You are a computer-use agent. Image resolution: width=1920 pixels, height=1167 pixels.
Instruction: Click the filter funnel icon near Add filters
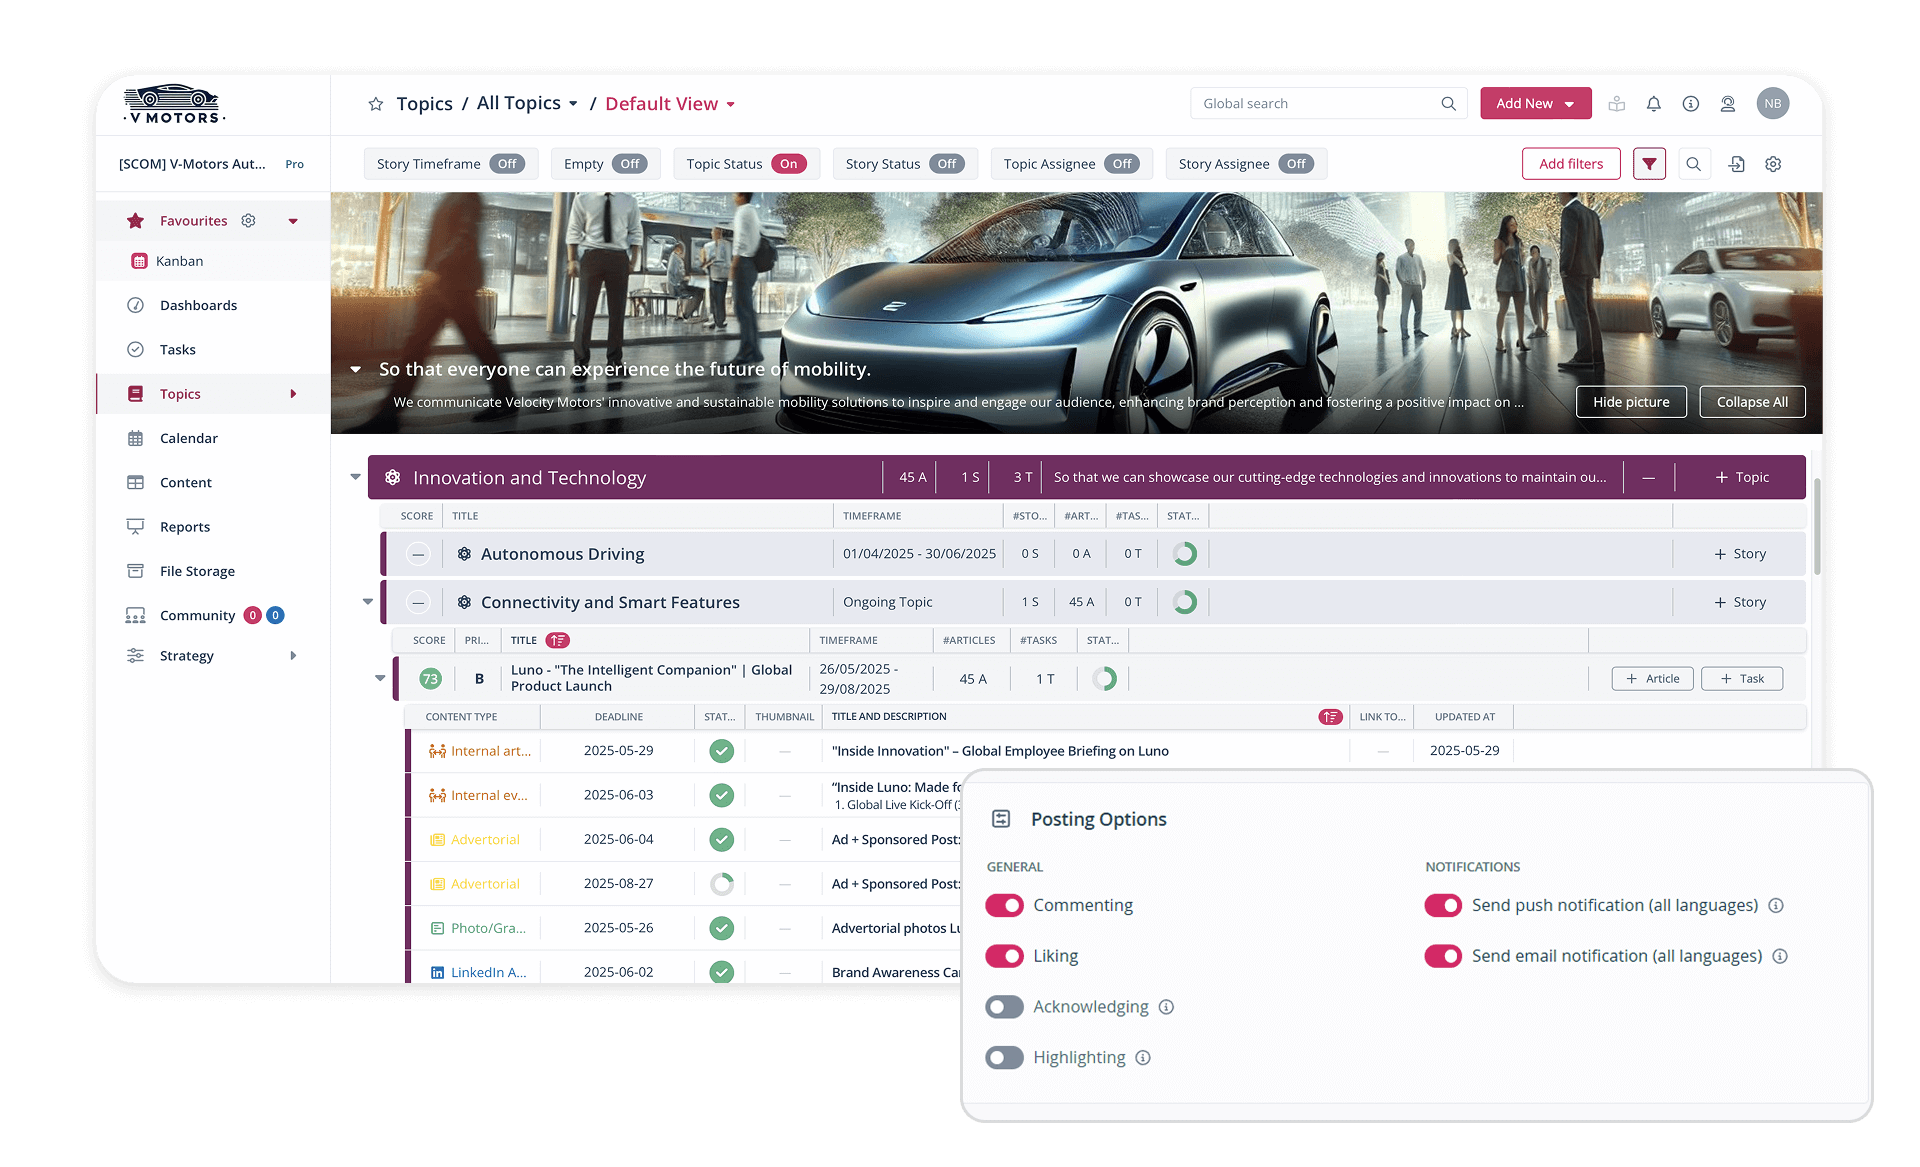(x=1649, y=163)
